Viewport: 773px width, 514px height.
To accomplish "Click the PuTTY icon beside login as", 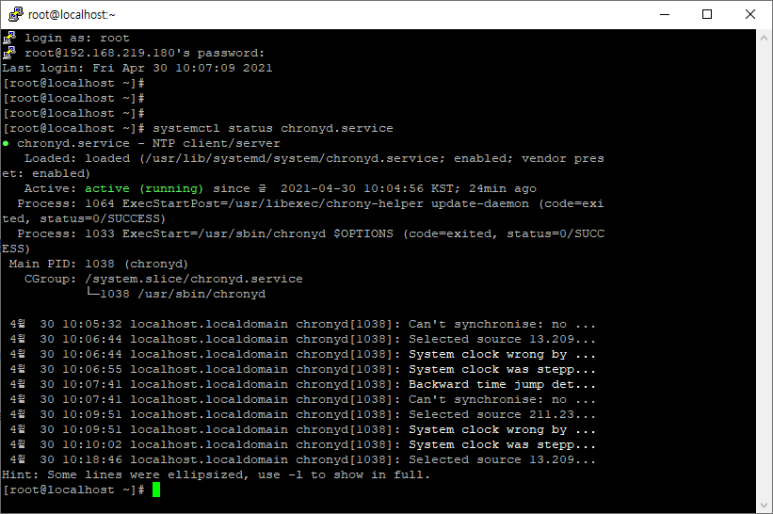I will (x=9, y=37).
